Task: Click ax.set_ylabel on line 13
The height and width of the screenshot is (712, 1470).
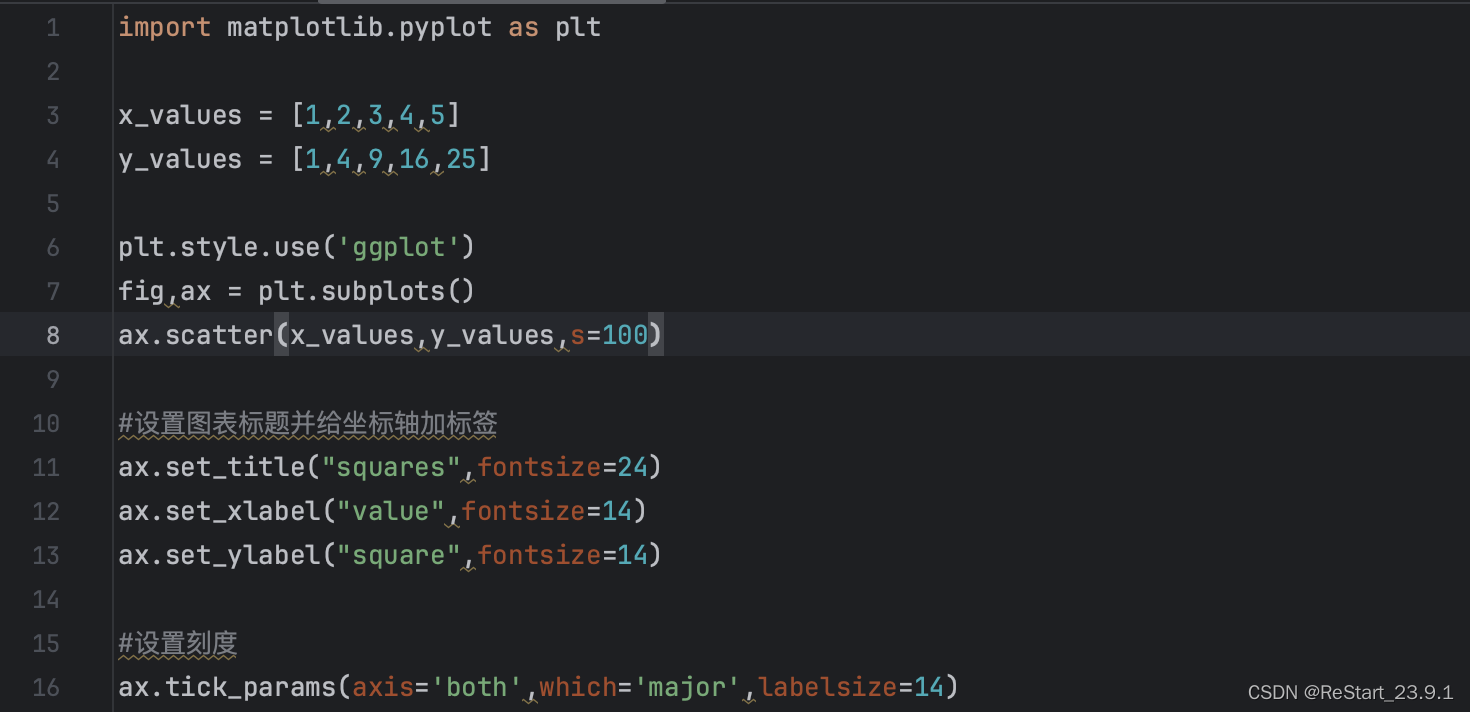Action: point(218,555)
